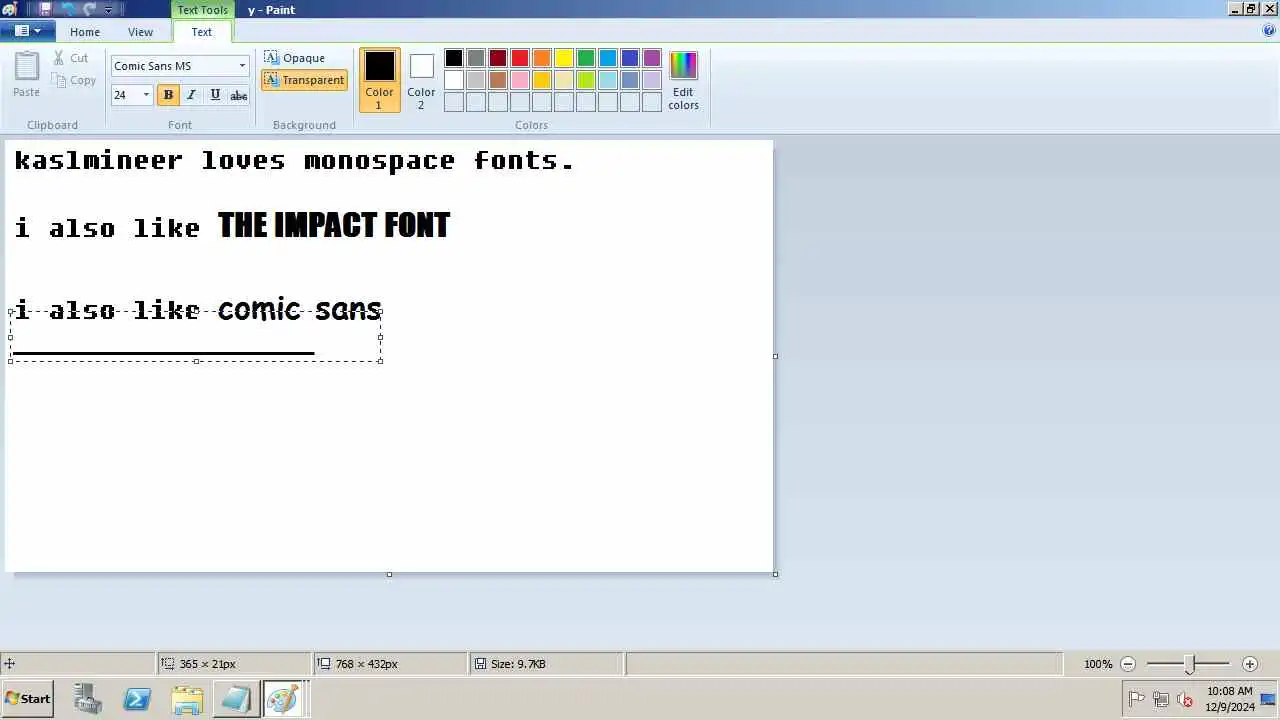Select the Color 2 background button
The image size is (1280, 720).
(x=421, y=80)
